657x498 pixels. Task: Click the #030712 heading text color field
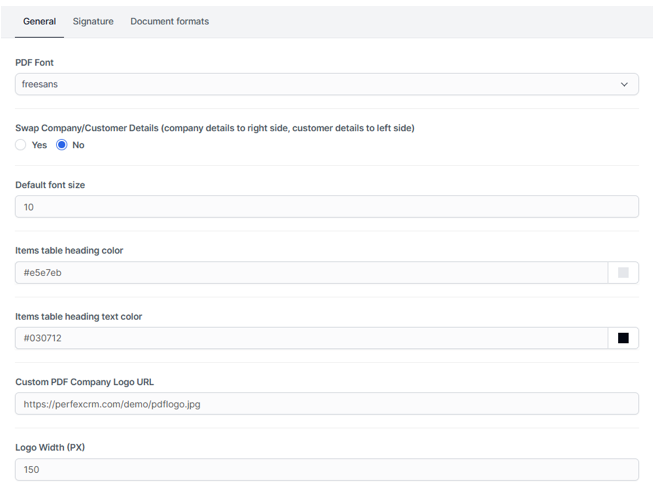(310, 338)
